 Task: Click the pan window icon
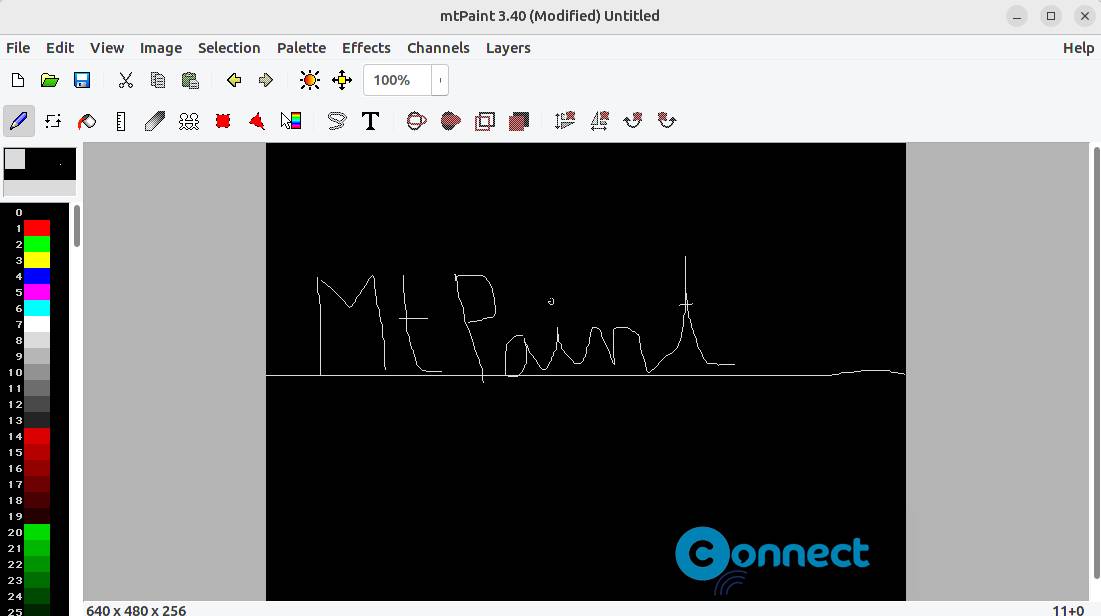tap(342, 80)
